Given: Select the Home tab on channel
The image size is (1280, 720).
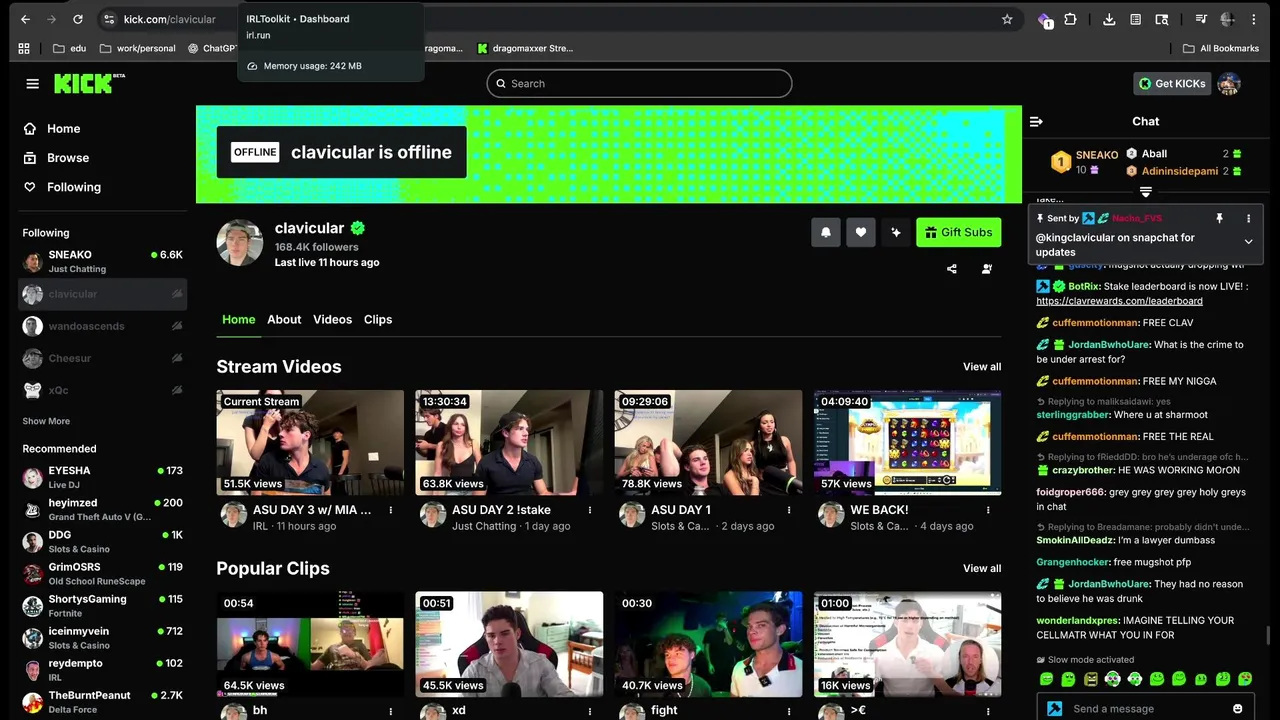Looking at the screenshot, I should coord(238,319).
